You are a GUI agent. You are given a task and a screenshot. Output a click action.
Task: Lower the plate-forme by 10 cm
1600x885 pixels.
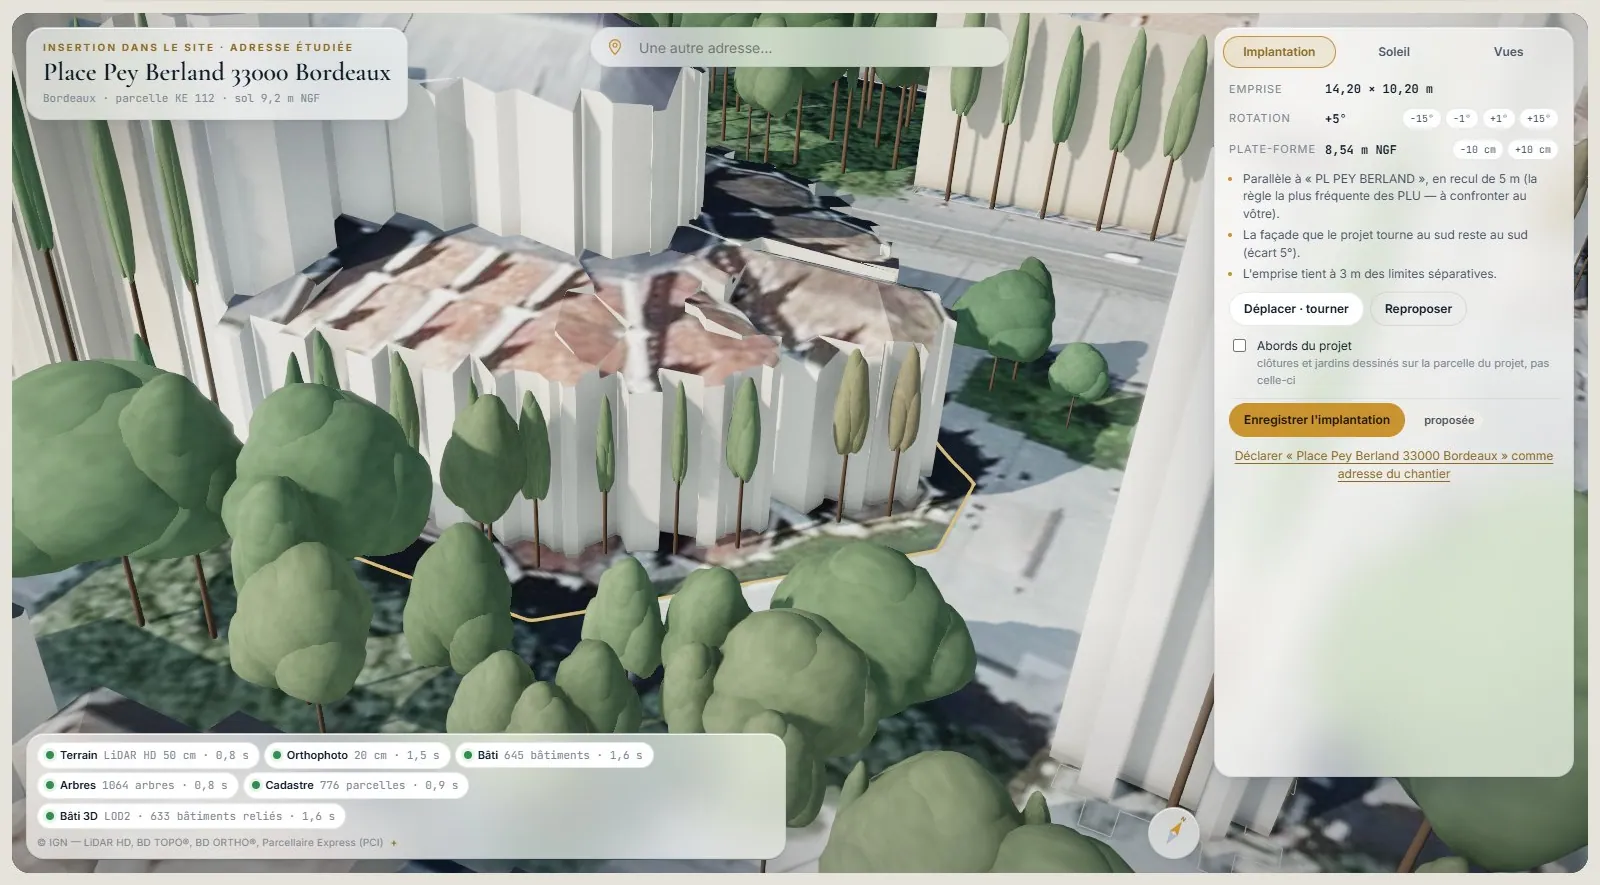[x=1478, y=150]
